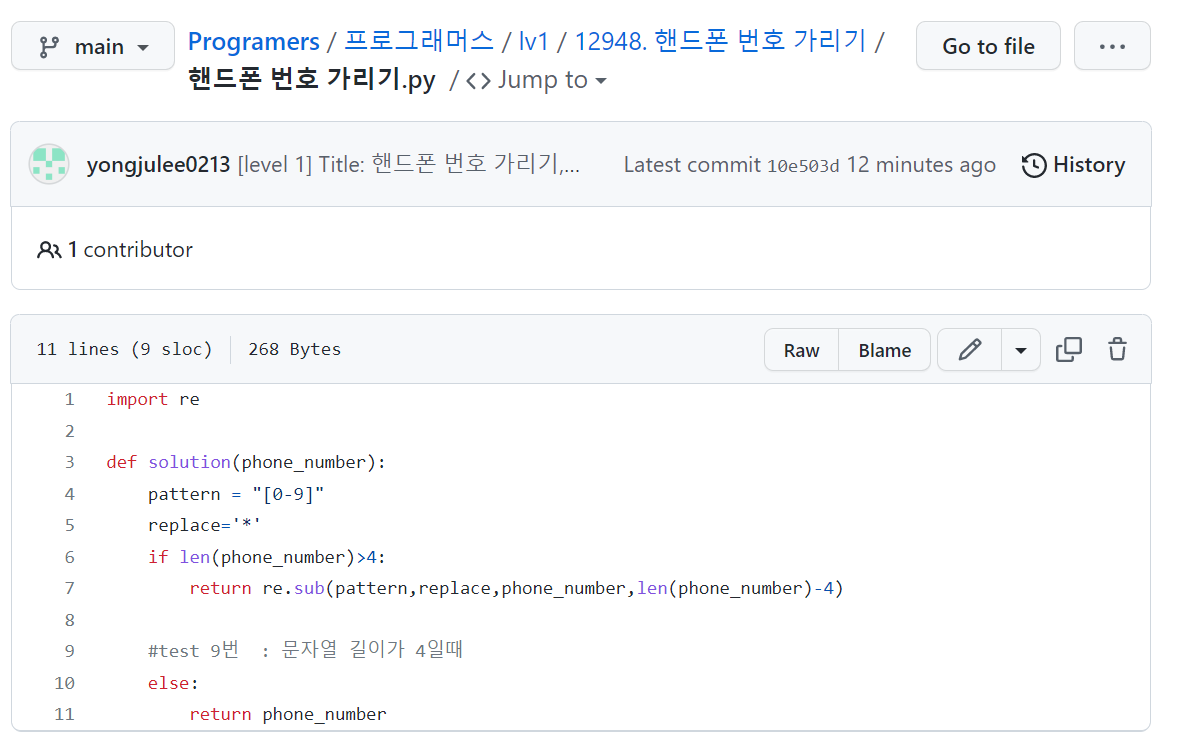
Task: Click the "replace='*'" code line
Action: [x=204, y=525]
